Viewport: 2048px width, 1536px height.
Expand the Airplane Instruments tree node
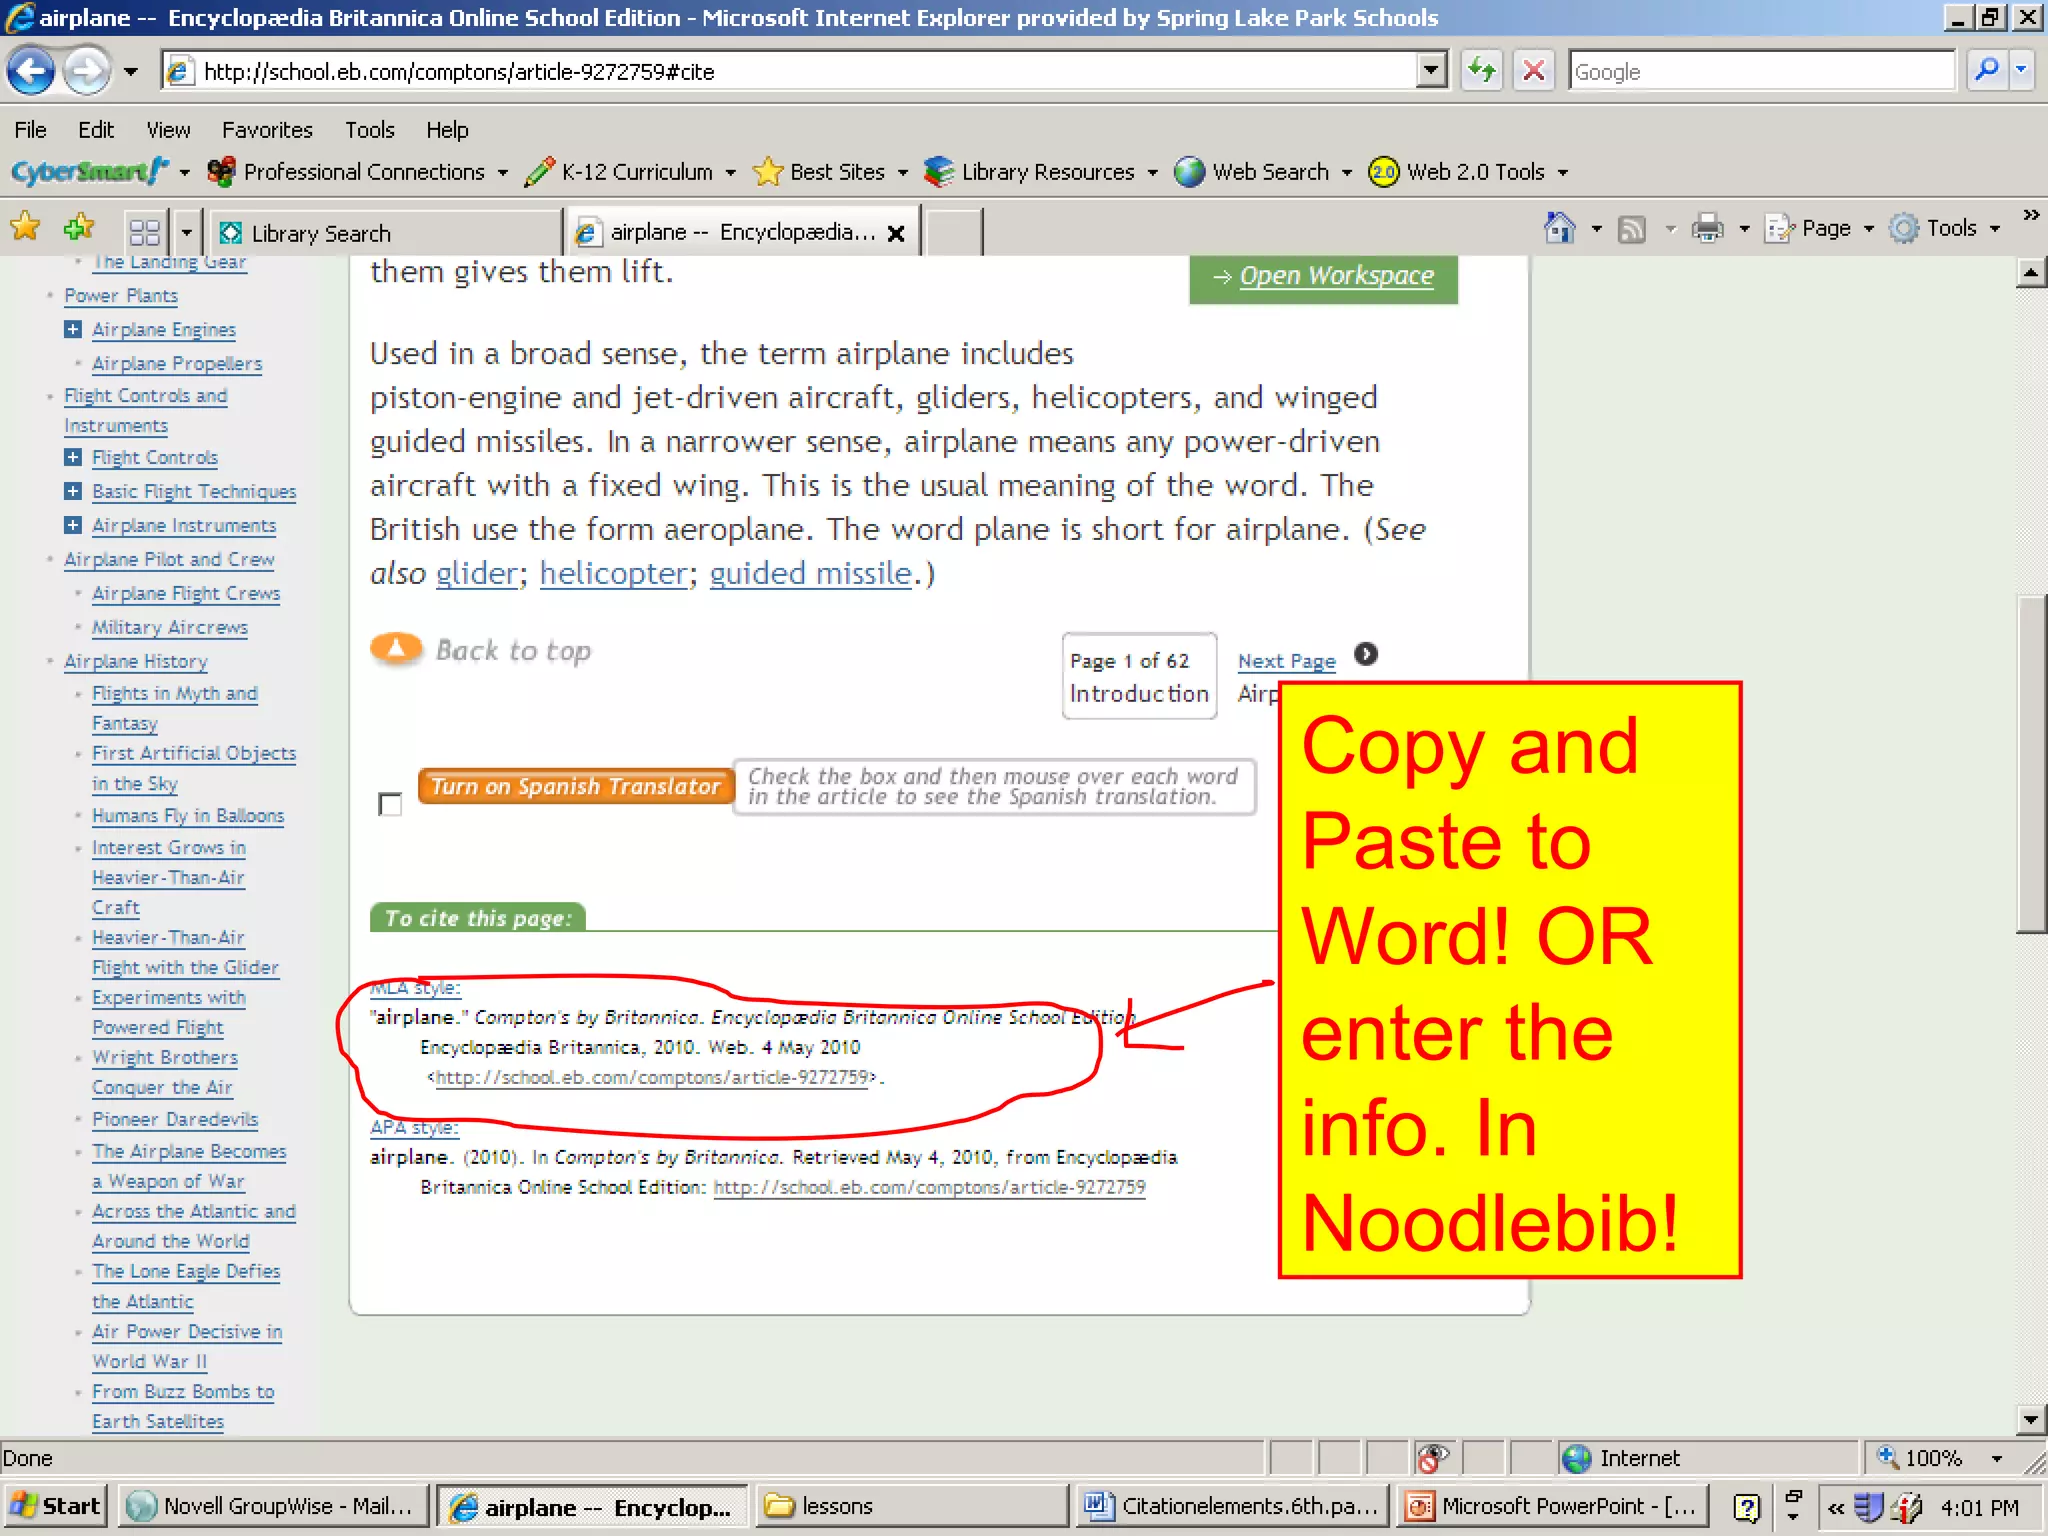click(x=73, y=525)
